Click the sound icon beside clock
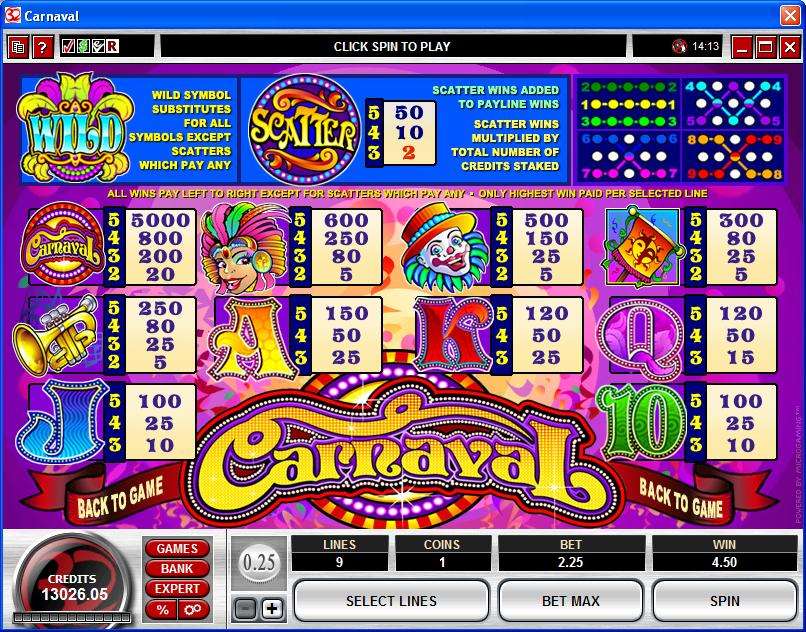 click(680, 46)
